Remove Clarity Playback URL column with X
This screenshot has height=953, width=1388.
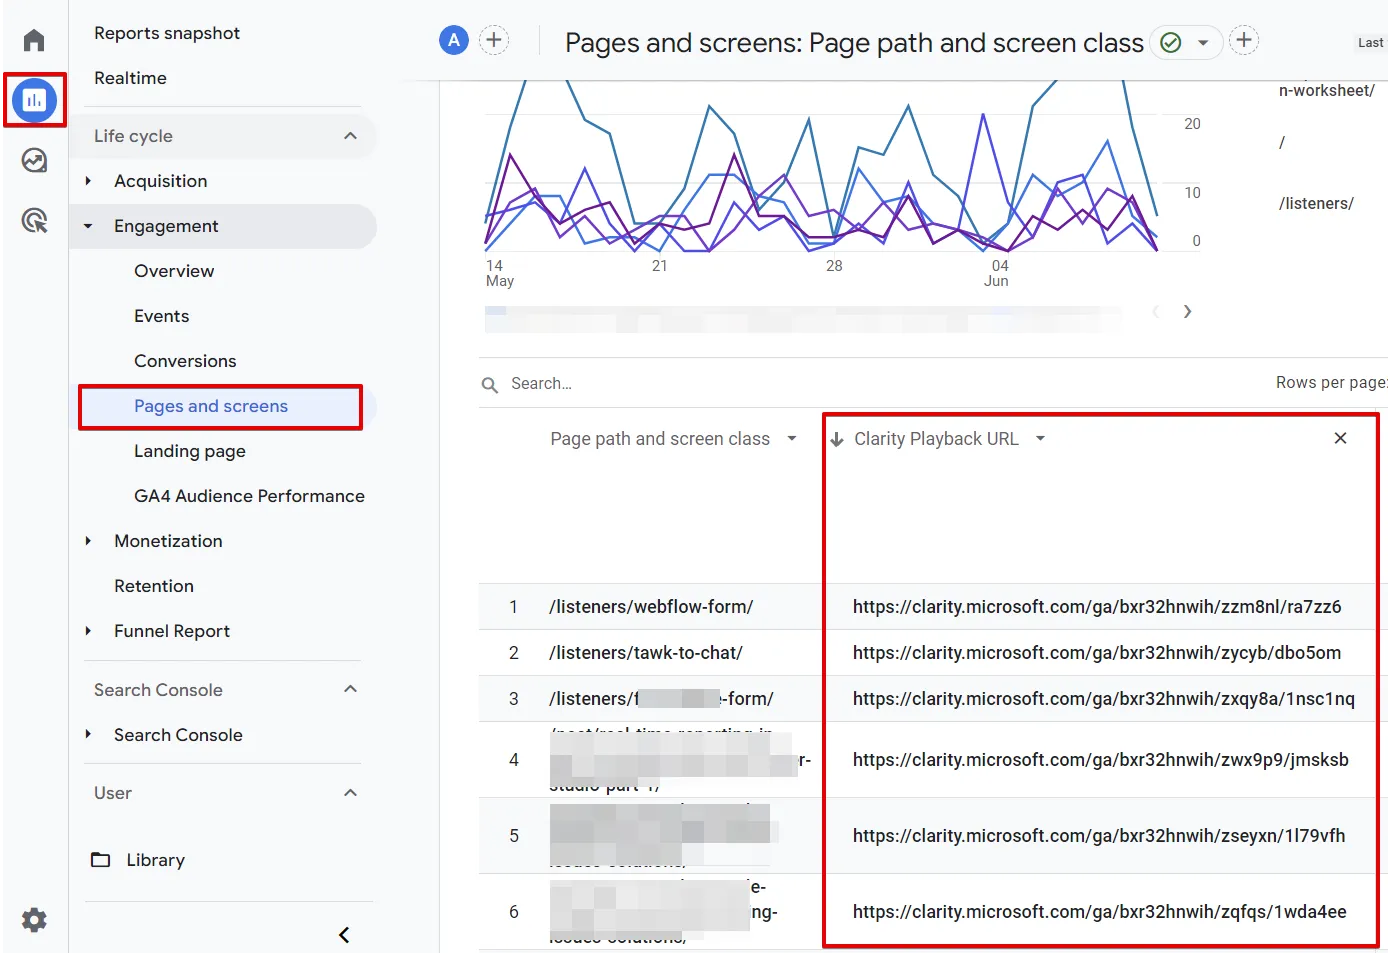pyautogui.click(x=1340, y=438)
